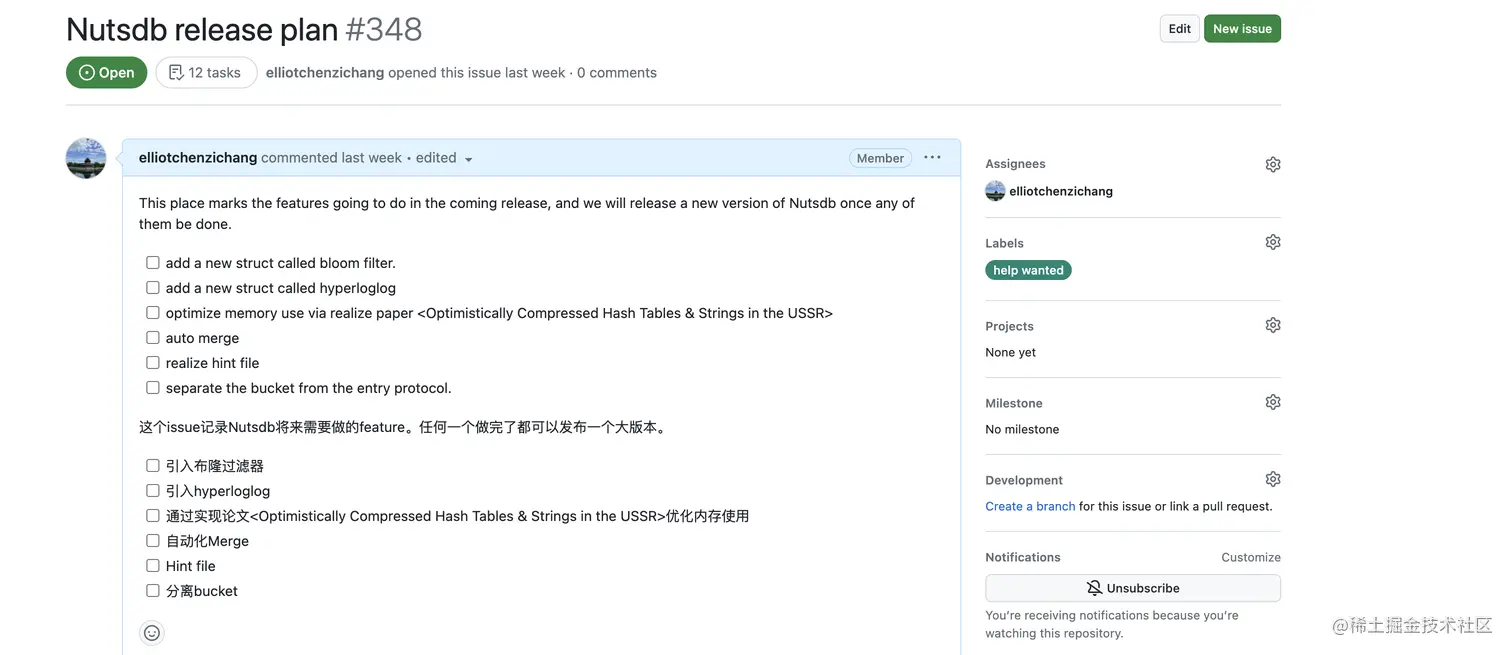
Task: Check the 'auto merge' task
Action: tap(153, 338)
